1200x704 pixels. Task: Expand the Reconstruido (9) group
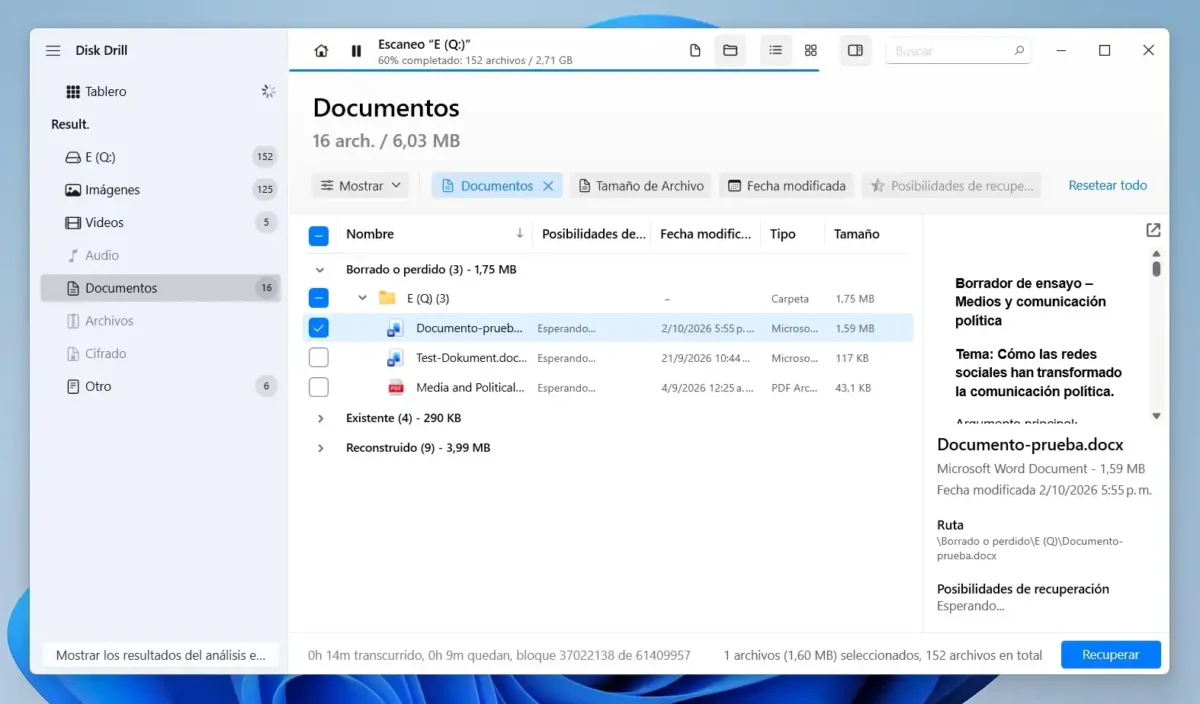coord(320,448)
